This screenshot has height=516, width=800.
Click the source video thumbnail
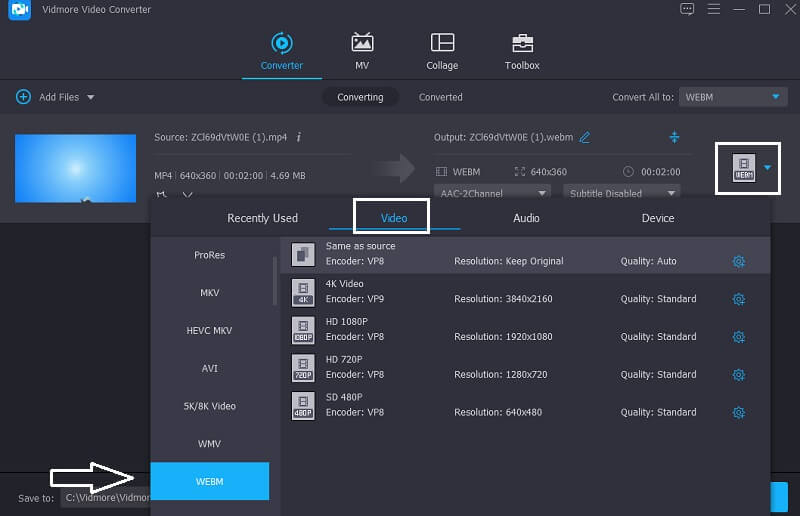click(x=76, y=168)
